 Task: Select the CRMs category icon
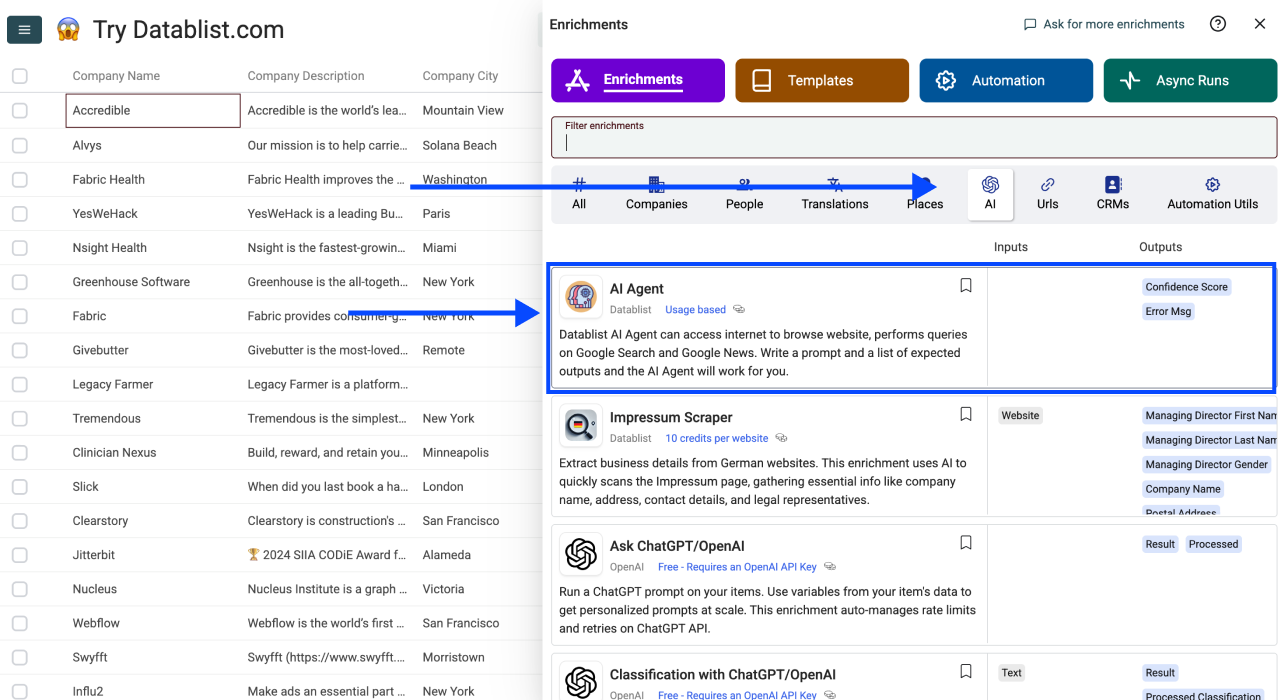tap(1112, 193)
